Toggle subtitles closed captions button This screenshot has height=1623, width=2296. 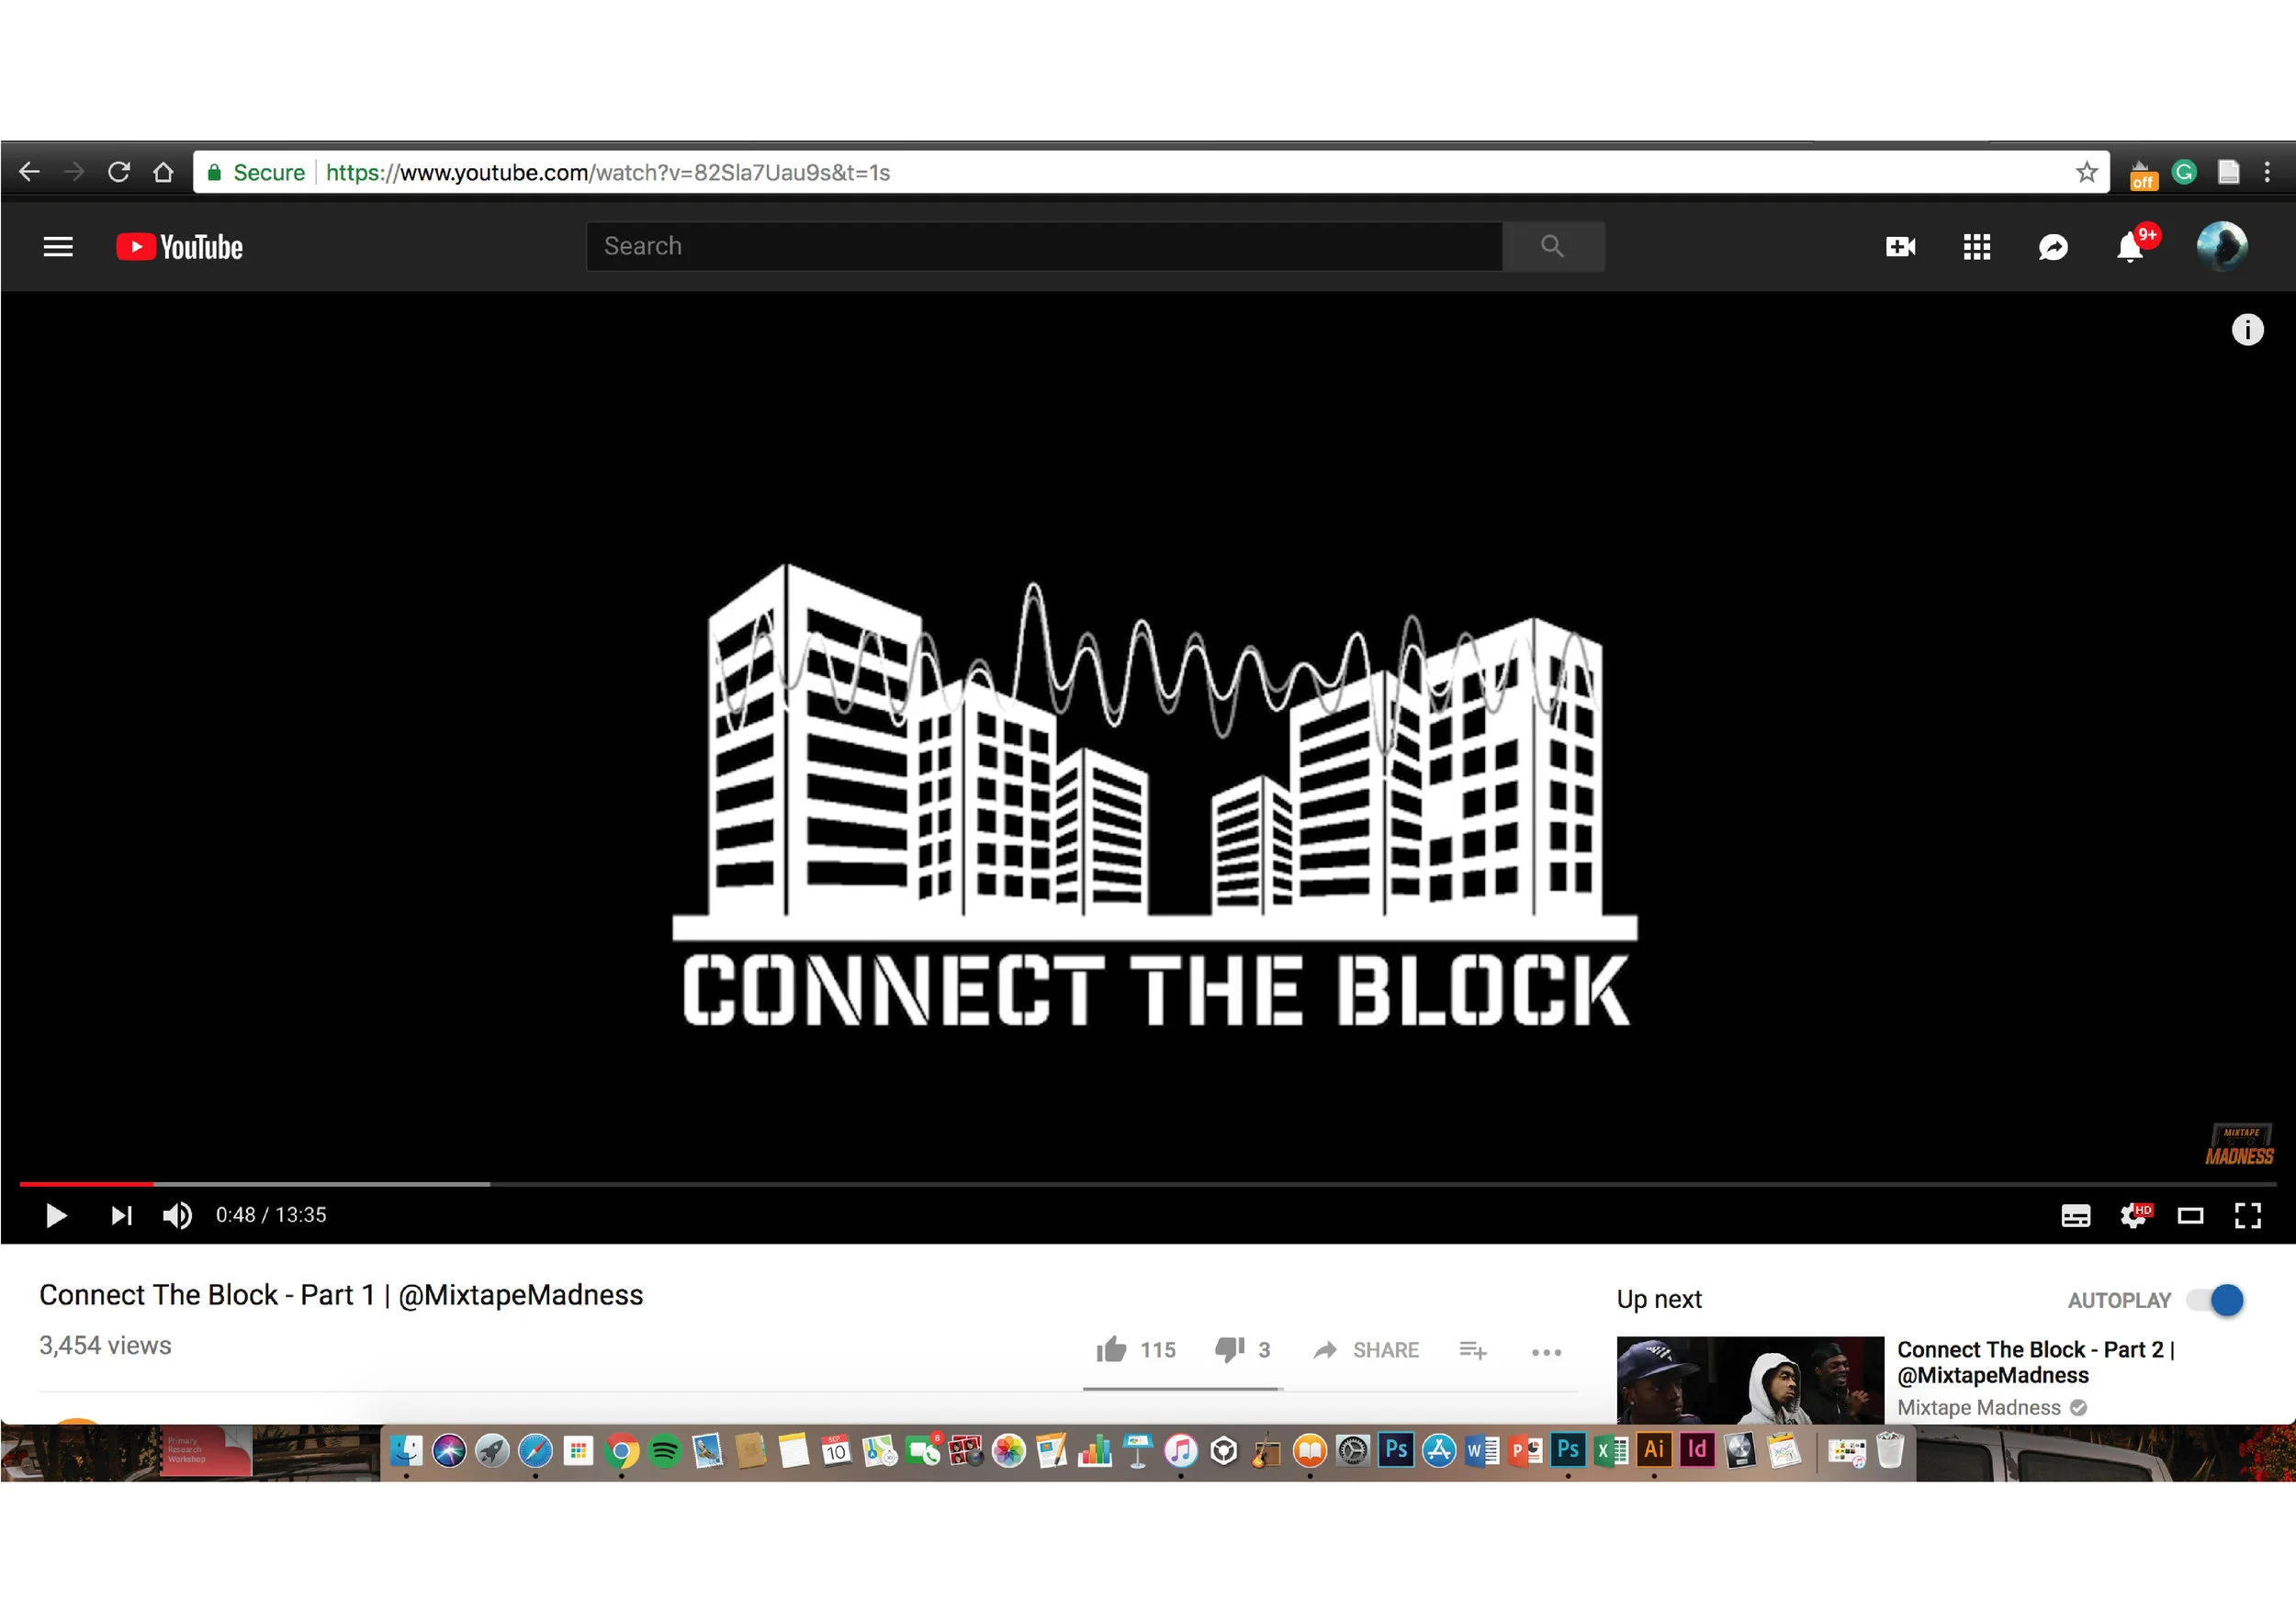2075,1216
